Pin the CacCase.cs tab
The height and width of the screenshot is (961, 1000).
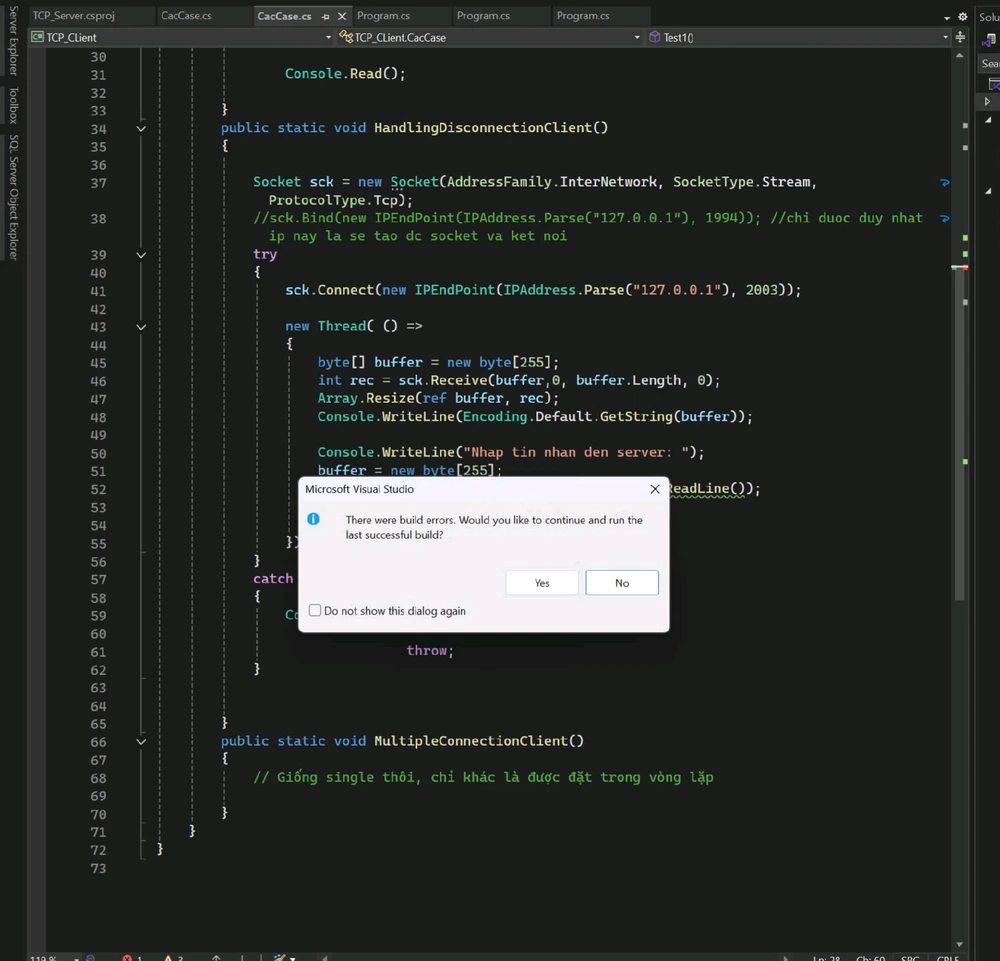(x=326, y=17)
